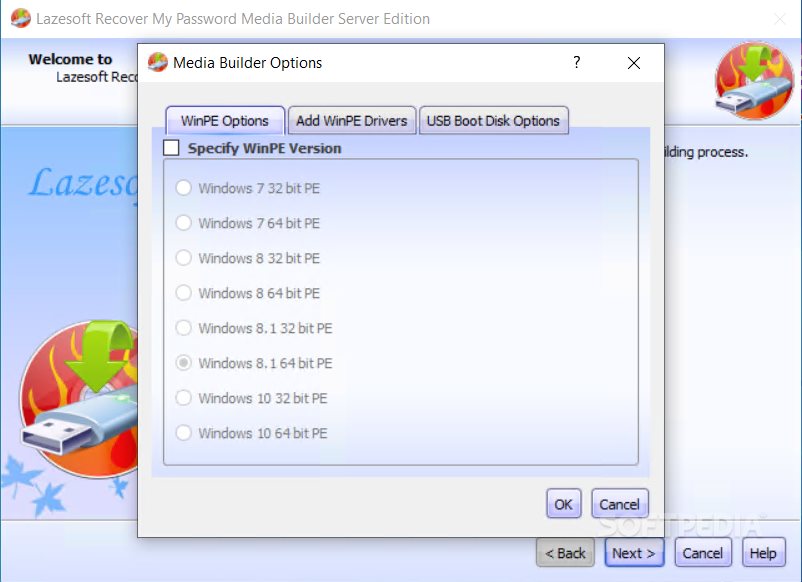Select Windows 10 64 bit PE radio button

184,433
